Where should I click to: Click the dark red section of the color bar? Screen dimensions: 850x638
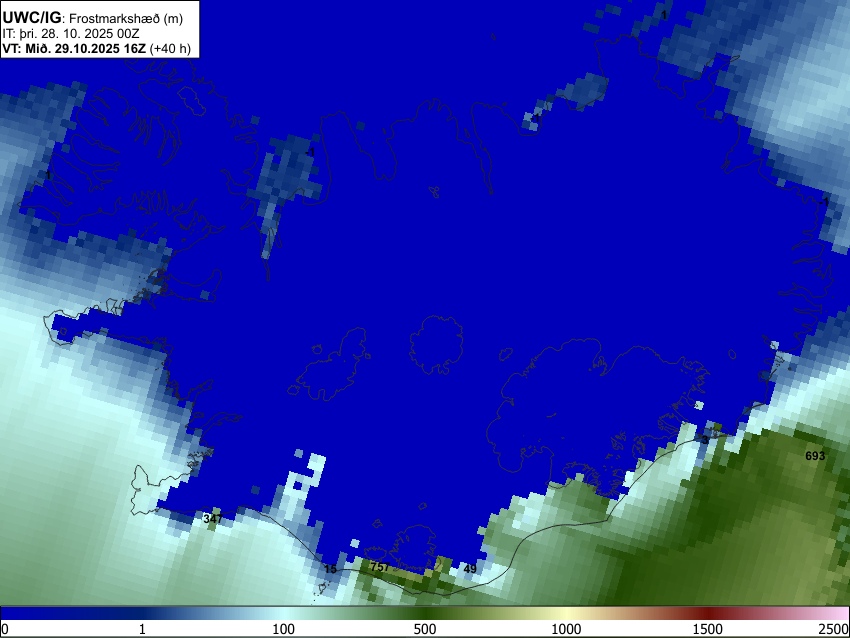click(x=708, y=614)
